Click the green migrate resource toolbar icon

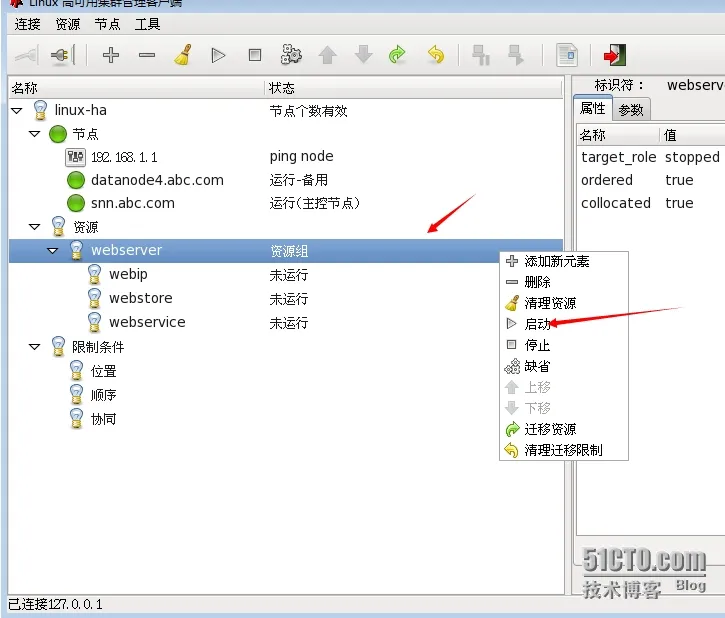[x=397, y=55]
